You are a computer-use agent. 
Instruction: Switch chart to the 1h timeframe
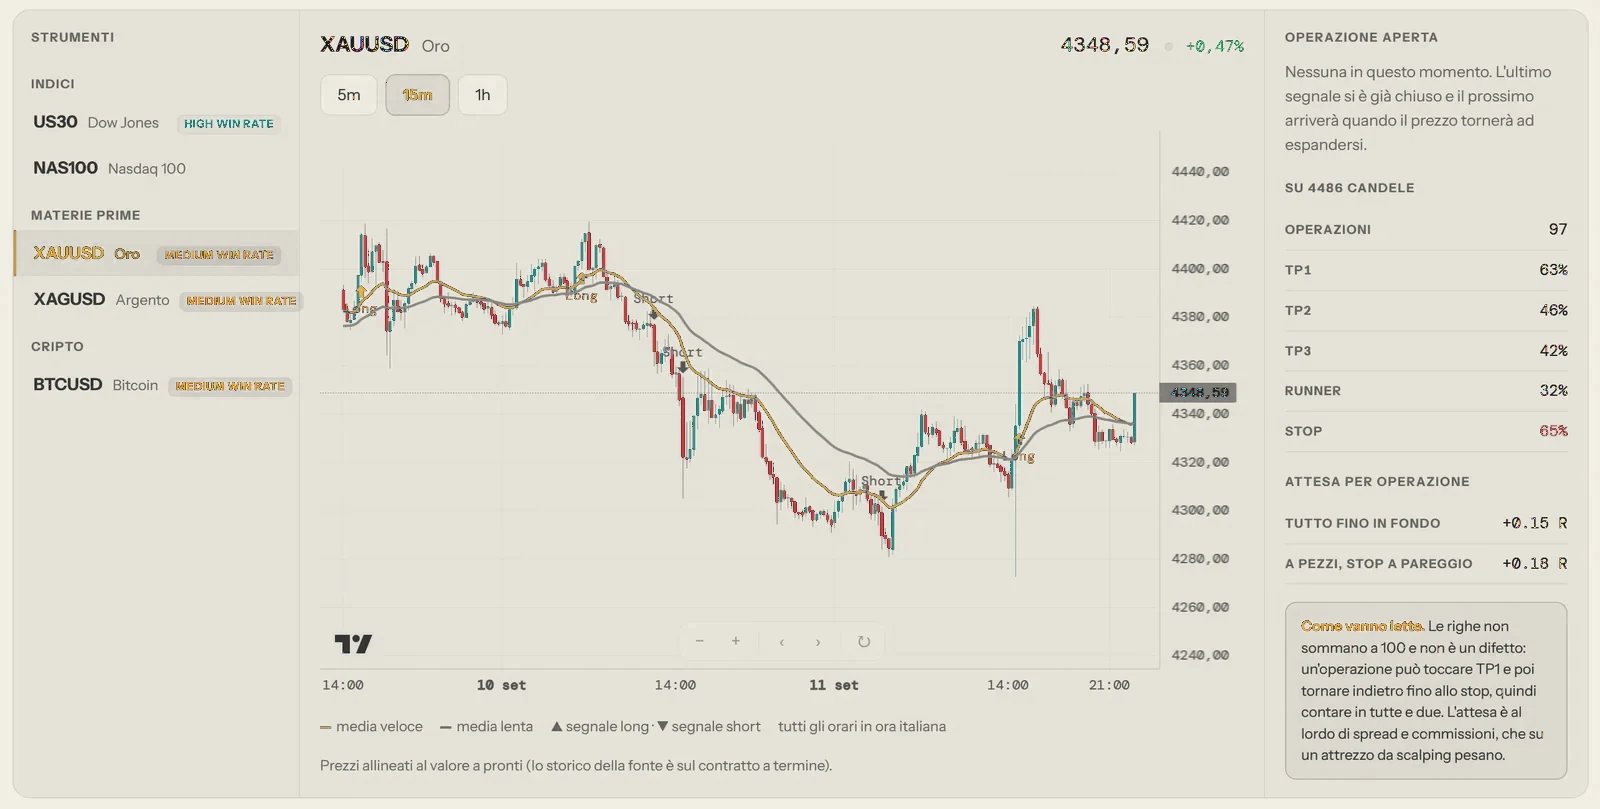(483, 95)
